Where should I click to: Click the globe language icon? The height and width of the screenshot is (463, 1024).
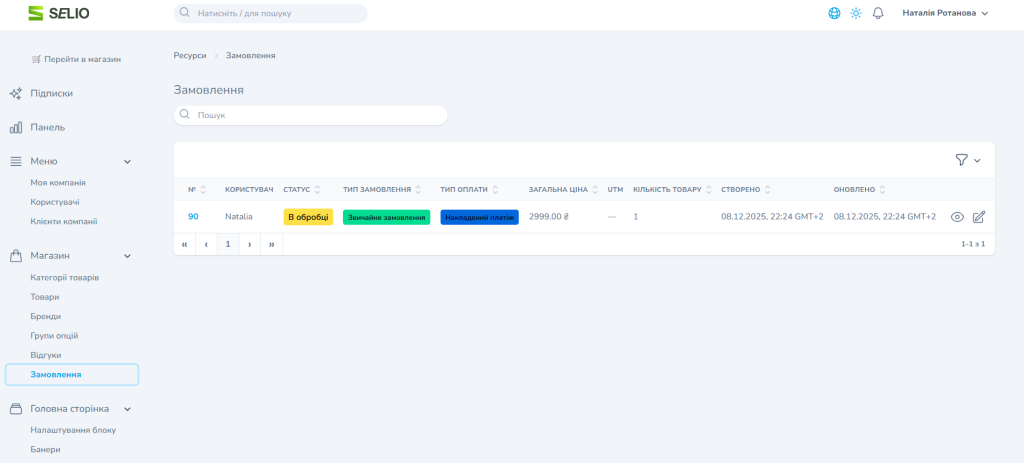click(834, 13)
